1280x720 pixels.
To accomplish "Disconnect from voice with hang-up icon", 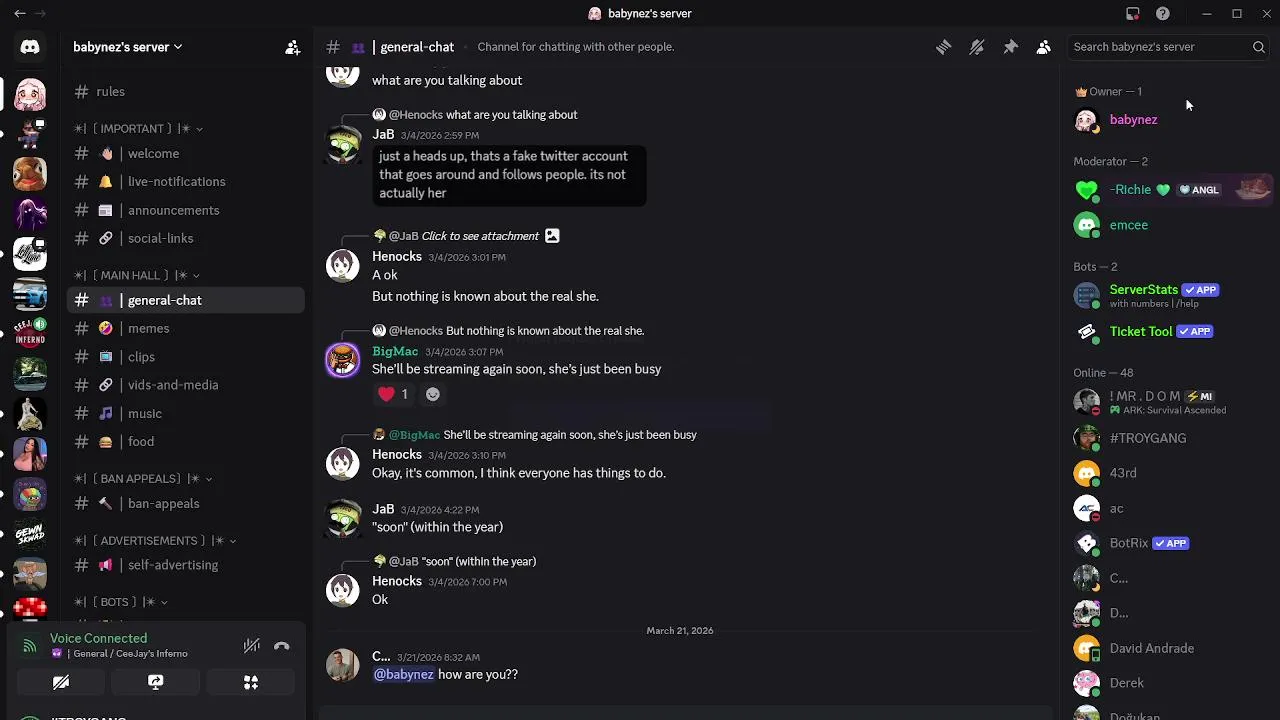I will (x=282, y=646).
